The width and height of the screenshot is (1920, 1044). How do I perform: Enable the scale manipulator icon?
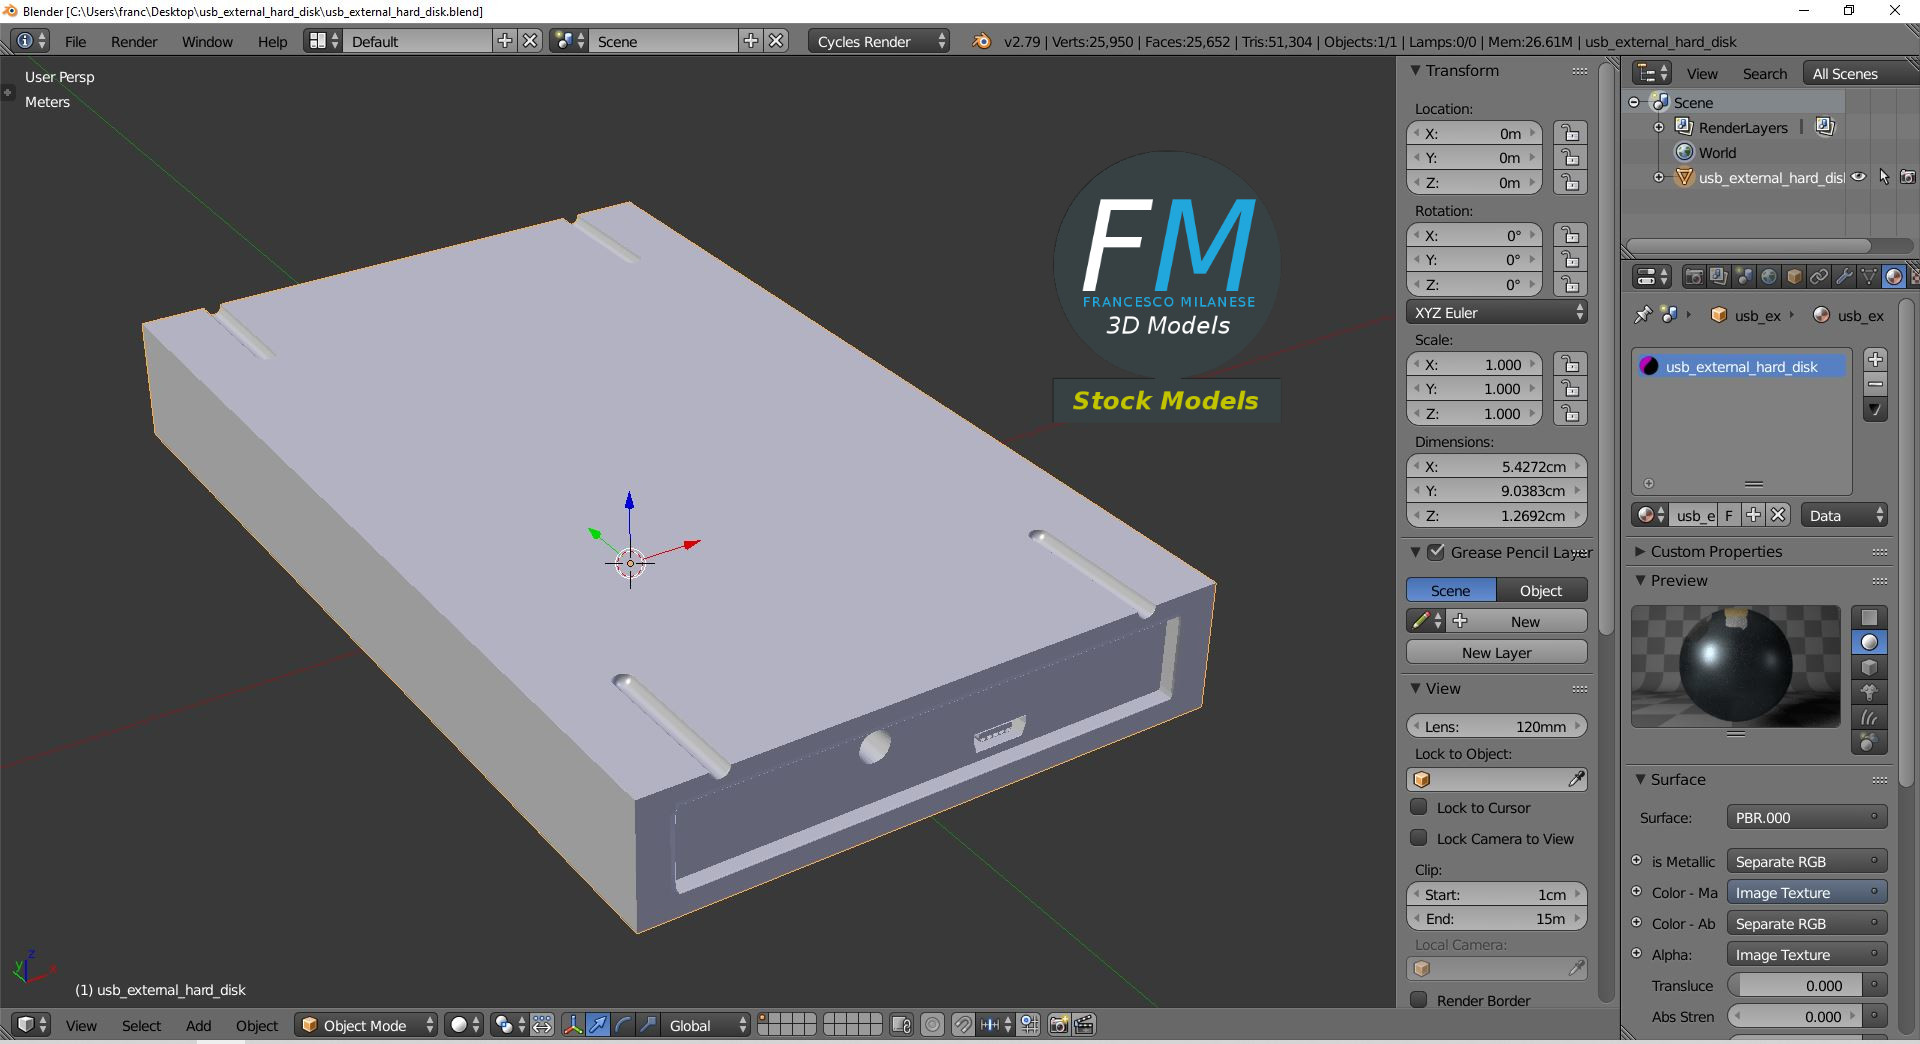(x=648, y=1025)
